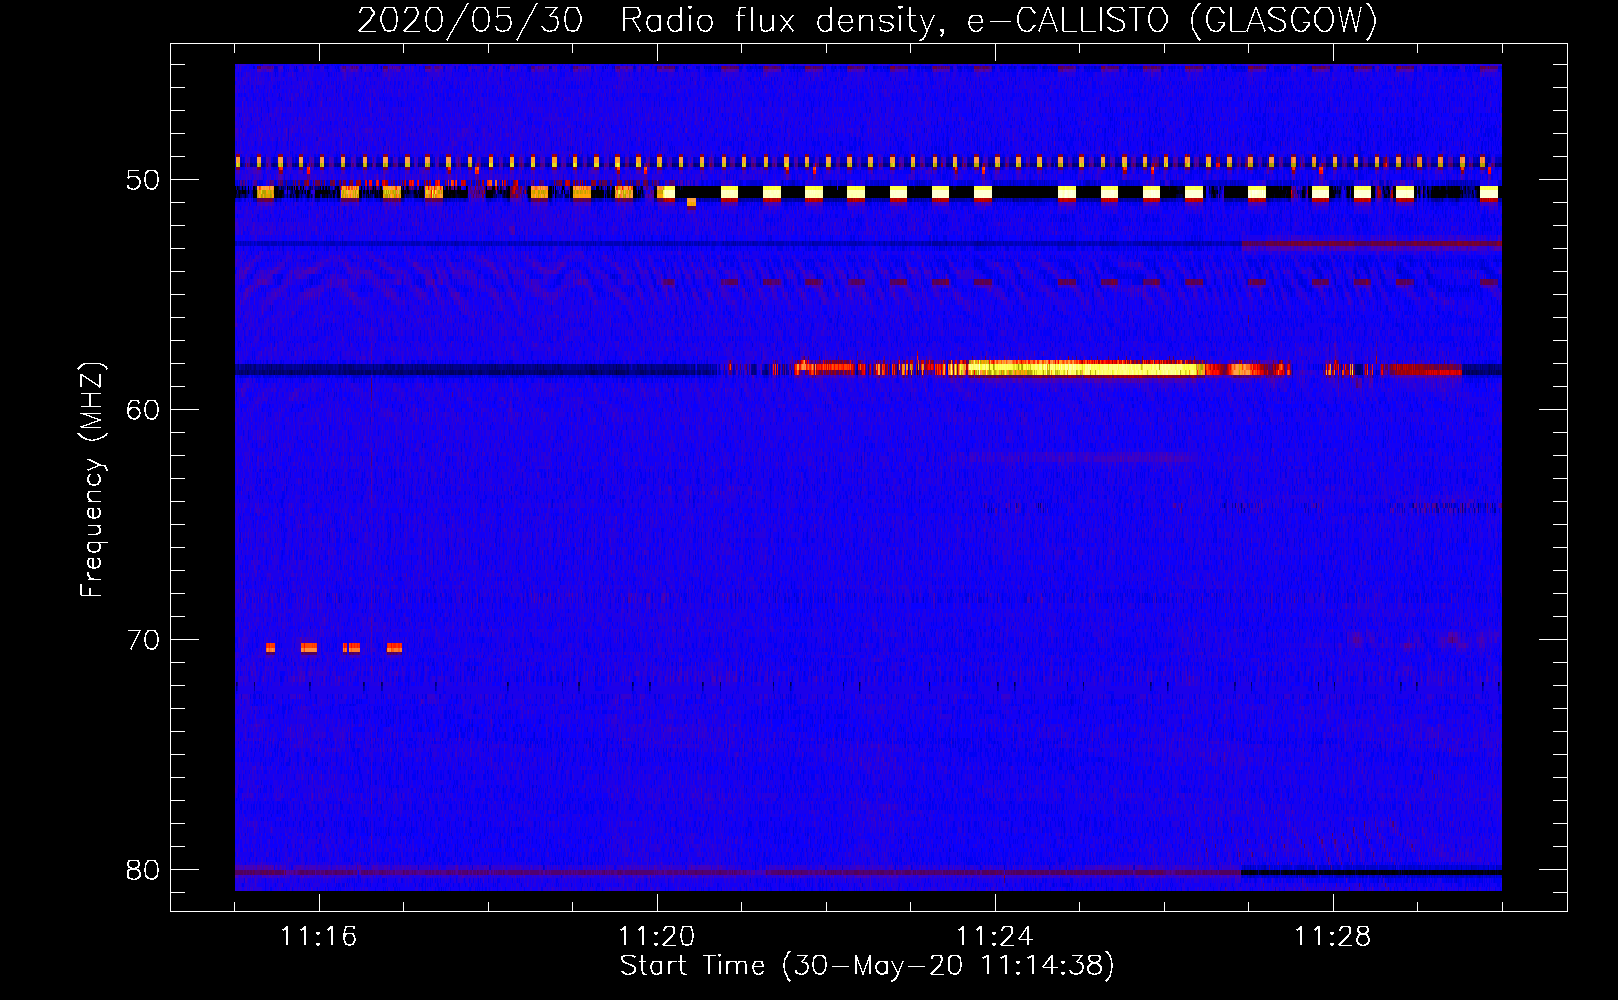Click the "Start Time (30-May-20 11:14:38)" axis label
The height and width of the screenshot is (1000, 1618).
coord(867,966)
